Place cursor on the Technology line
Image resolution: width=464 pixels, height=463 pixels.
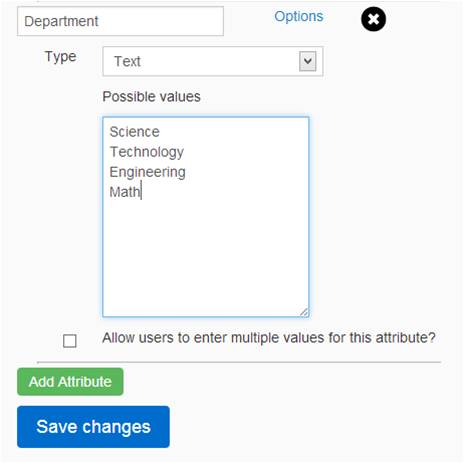point(147,152)
